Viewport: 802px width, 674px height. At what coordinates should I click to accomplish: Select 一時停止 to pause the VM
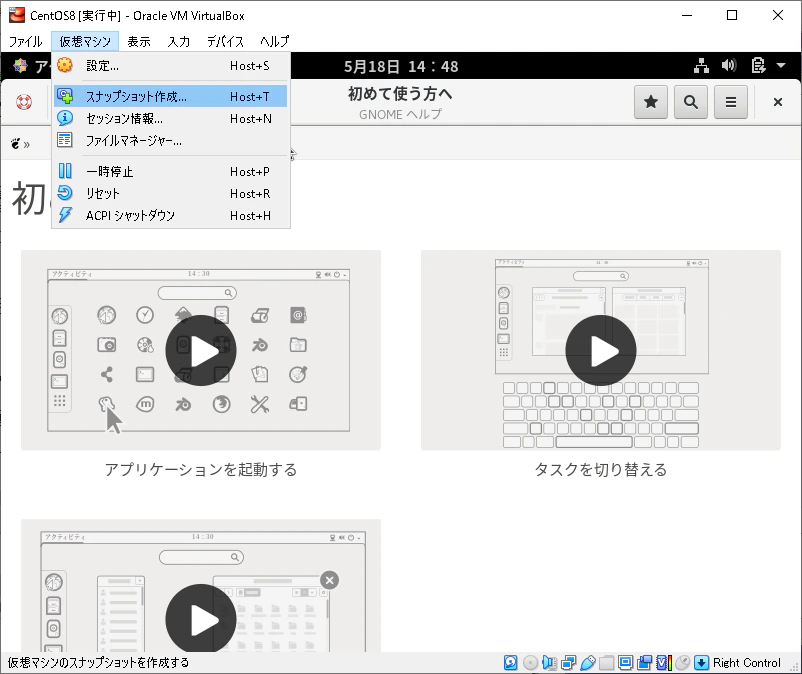click(x=171, y=171)
